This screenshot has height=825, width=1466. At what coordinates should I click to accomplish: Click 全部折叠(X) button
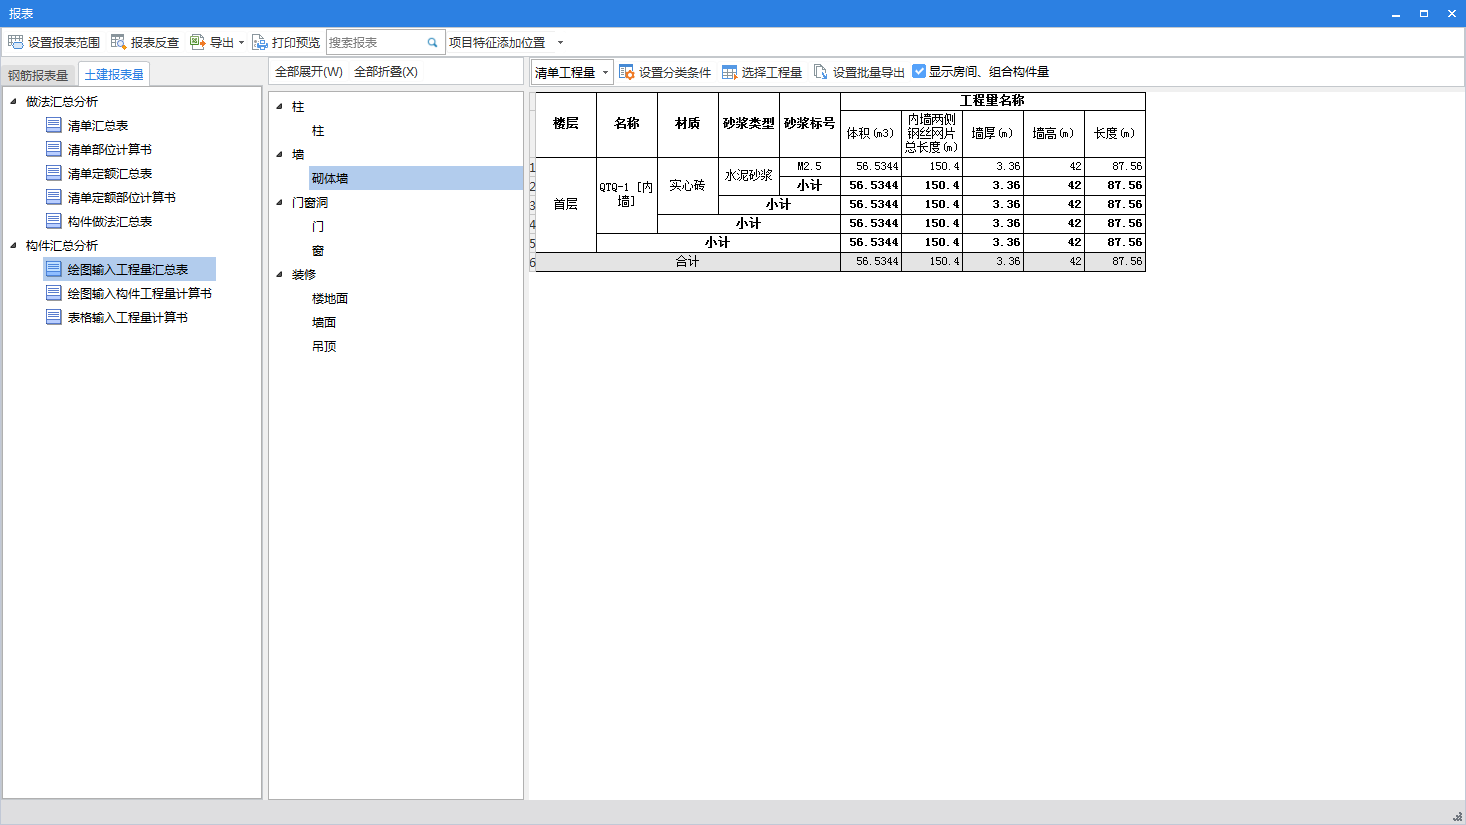(x=386, y=72)
